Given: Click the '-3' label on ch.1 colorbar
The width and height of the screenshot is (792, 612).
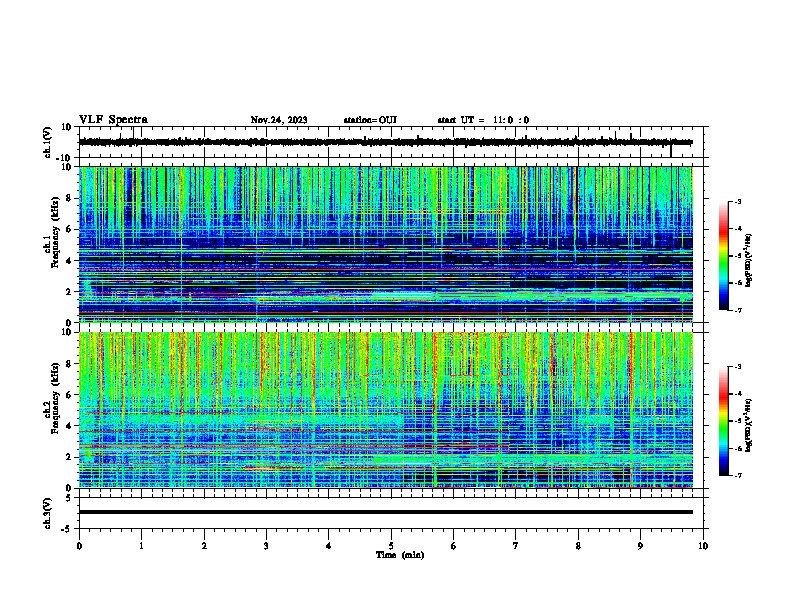Looking at the screenshot, I should (x=737, y=202).
